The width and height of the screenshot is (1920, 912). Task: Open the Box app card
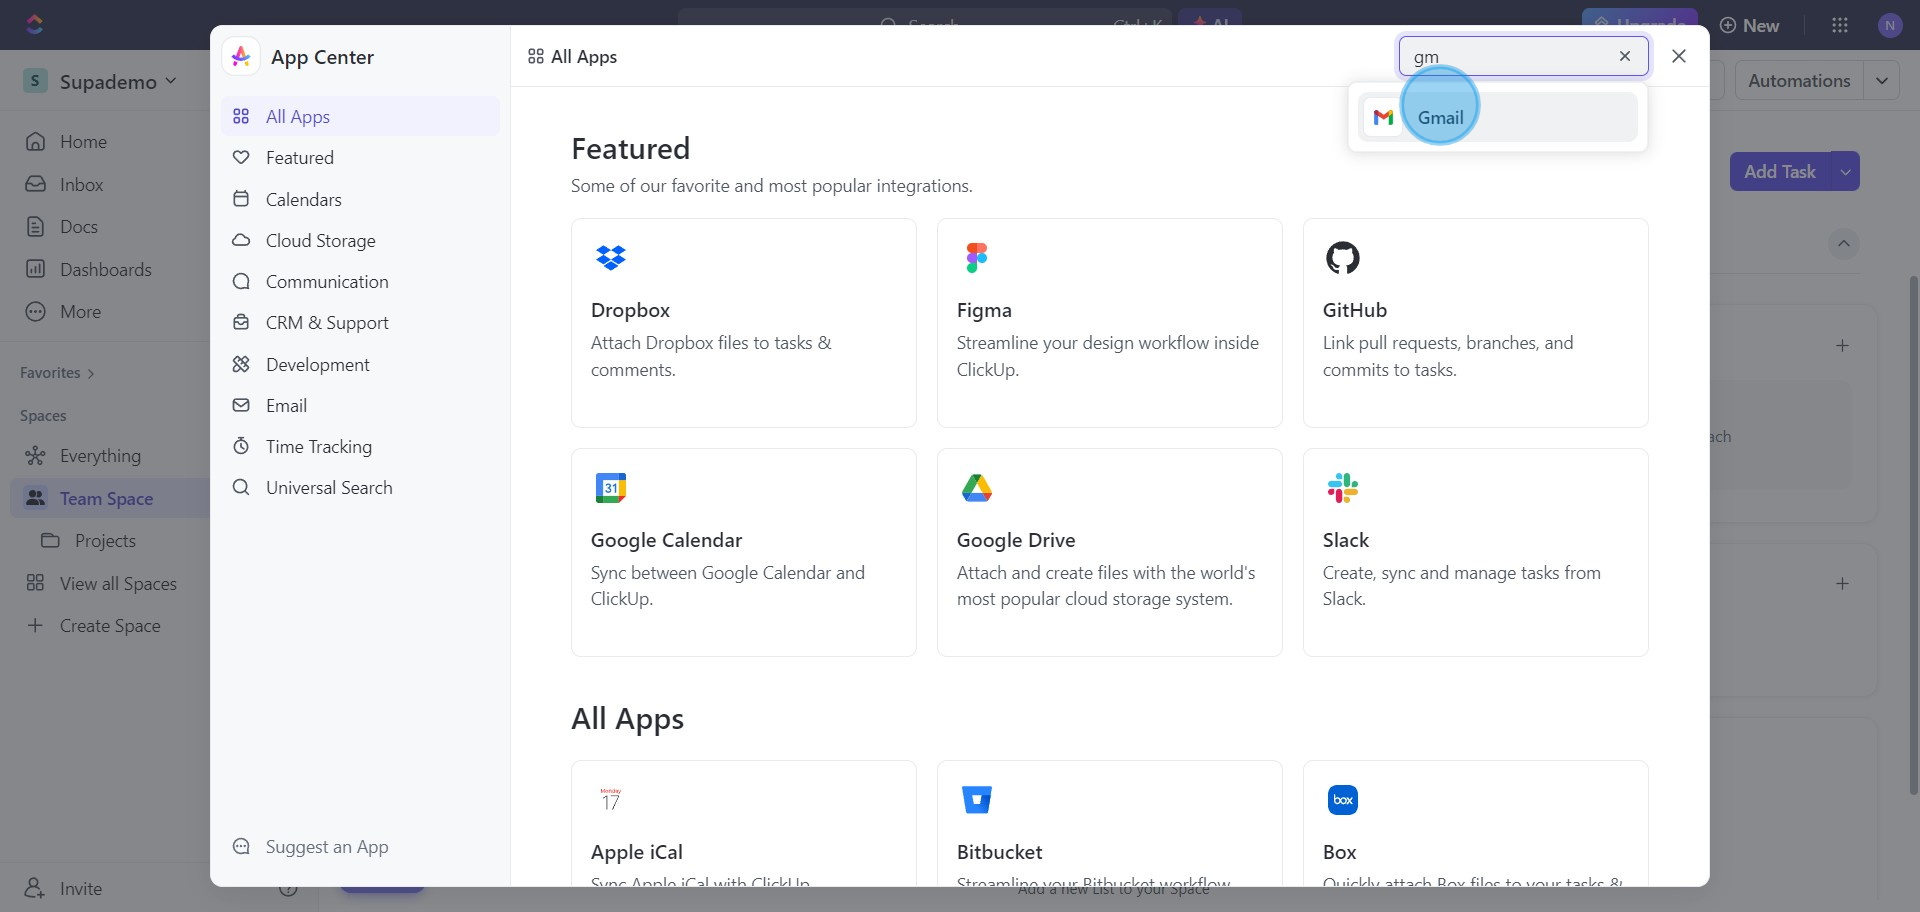pos(1475,823)
